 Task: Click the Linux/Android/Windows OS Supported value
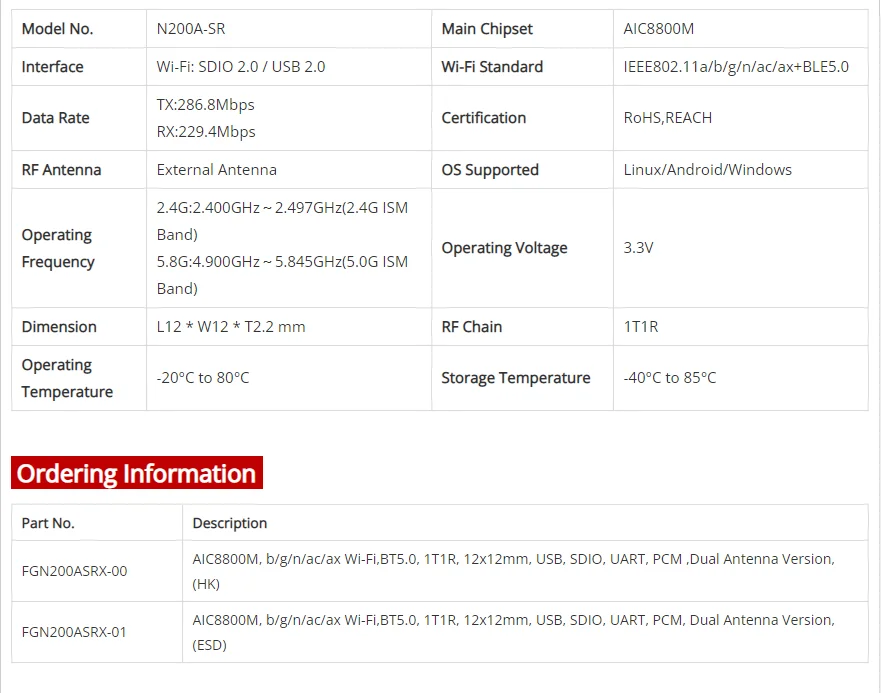tap(707, 170)
